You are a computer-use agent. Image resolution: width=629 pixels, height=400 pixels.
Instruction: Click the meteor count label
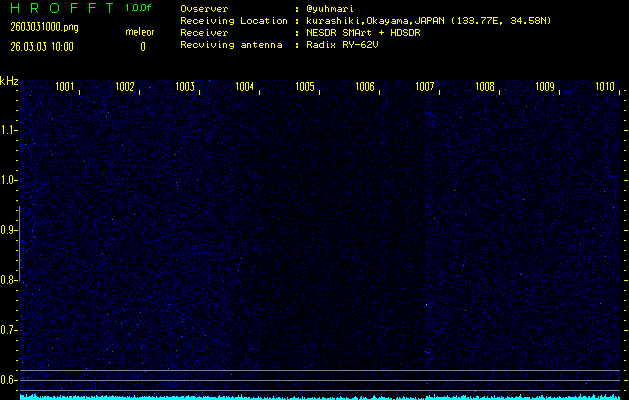click(139, 31)
